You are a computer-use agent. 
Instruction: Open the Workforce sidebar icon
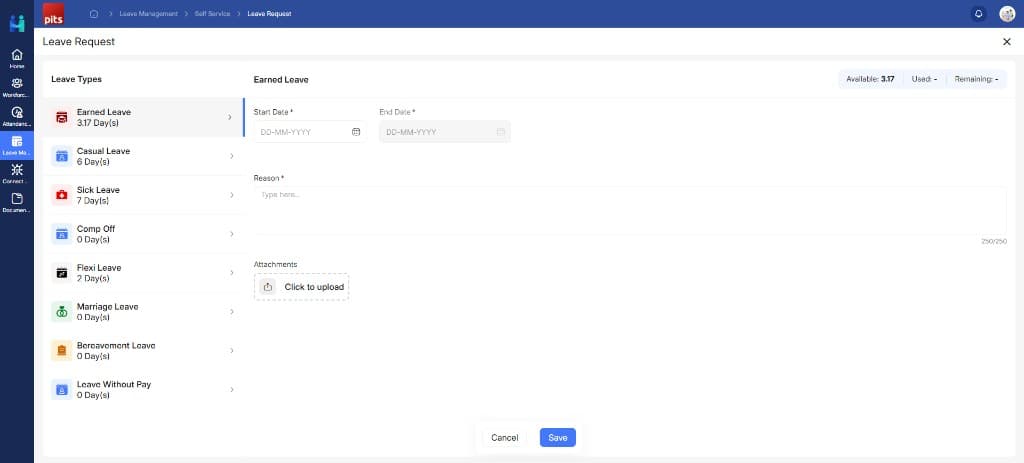pyautogui.click(x=17, y=88)
